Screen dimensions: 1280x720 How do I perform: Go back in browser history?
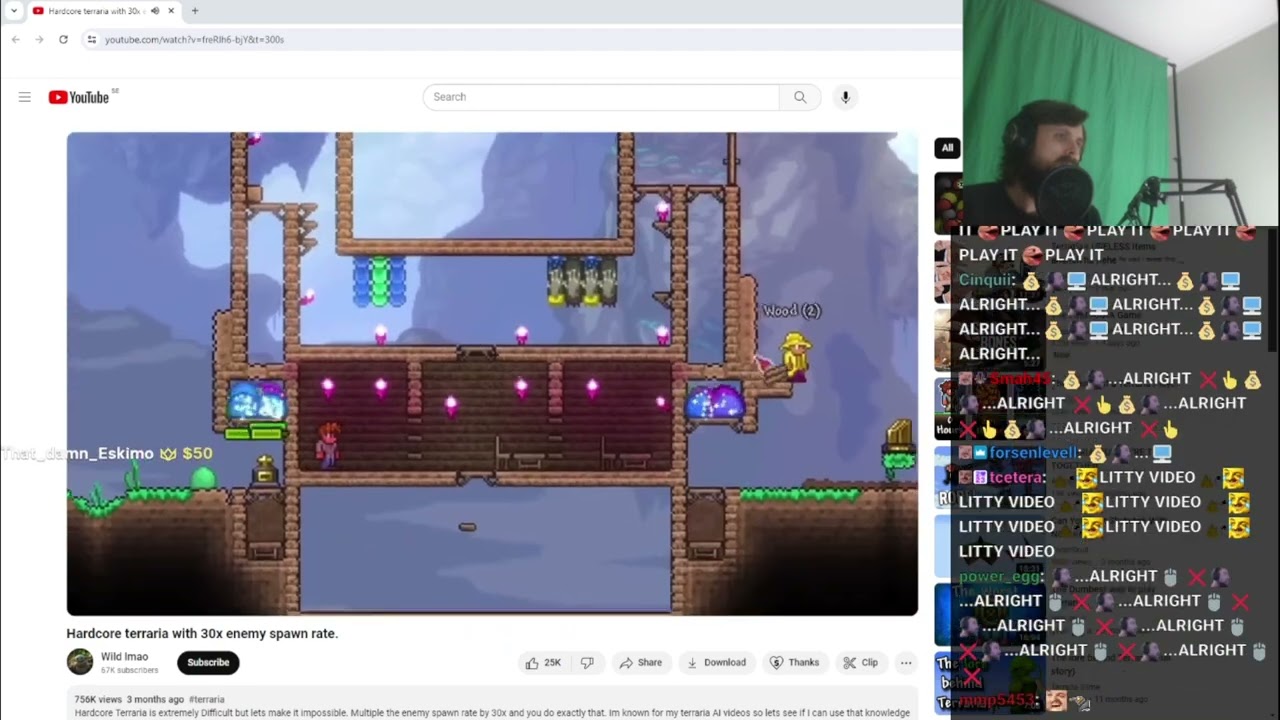click(x=16, y=39)
